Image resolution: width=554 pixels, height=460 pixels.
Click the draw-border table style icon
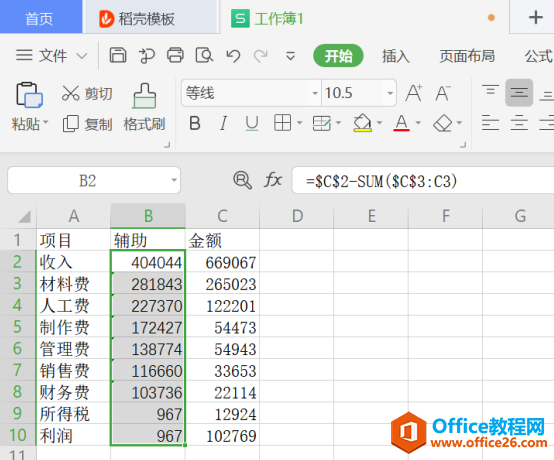tap(322, 123)
